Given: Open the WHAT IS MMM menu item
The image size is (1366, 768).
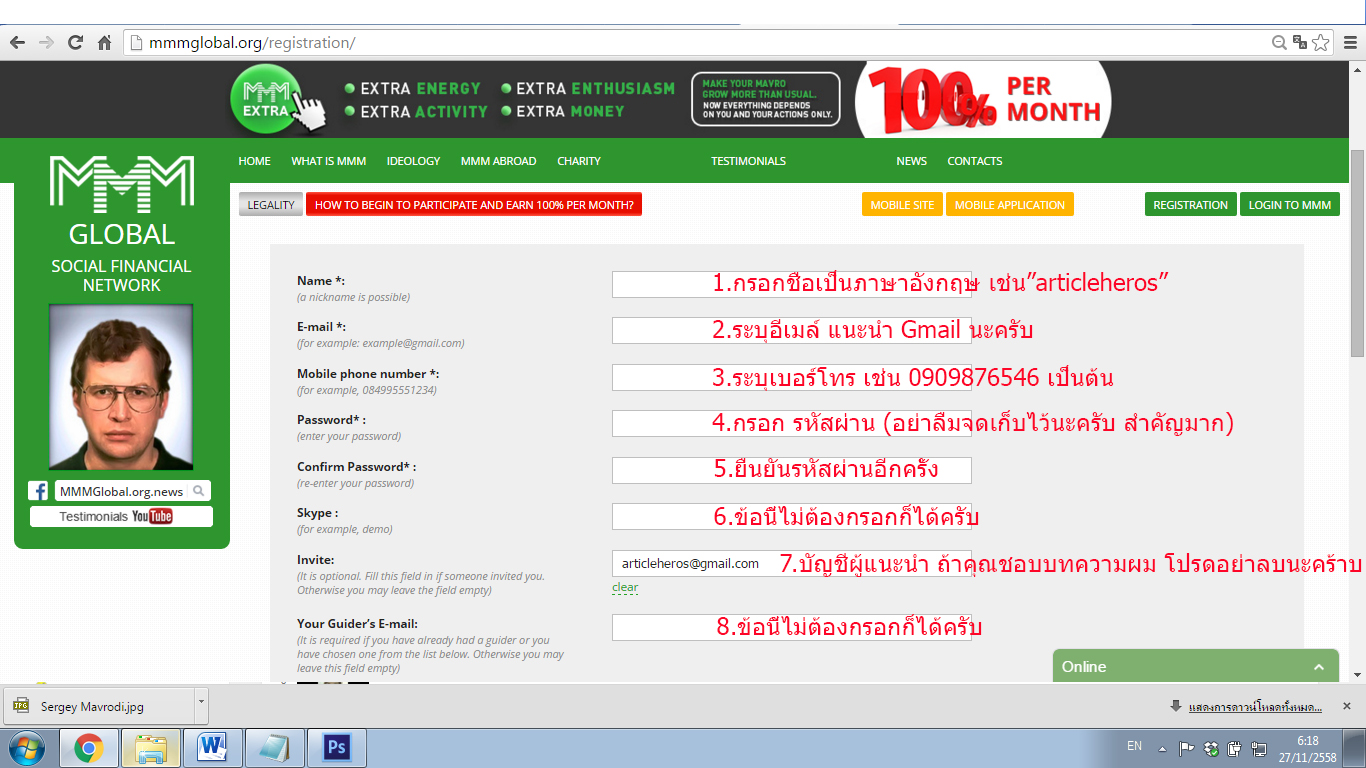Looking at the screenshot, I should pyautogui.click(x=328, y=161).
